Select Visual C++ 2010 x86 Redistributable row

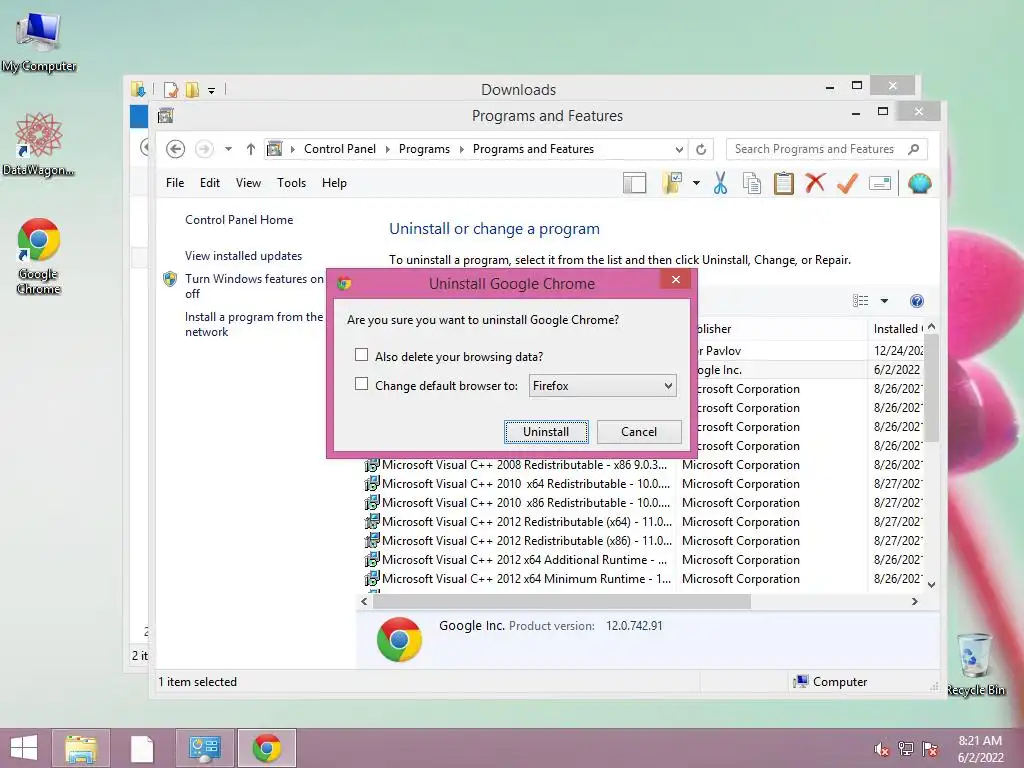644,503
